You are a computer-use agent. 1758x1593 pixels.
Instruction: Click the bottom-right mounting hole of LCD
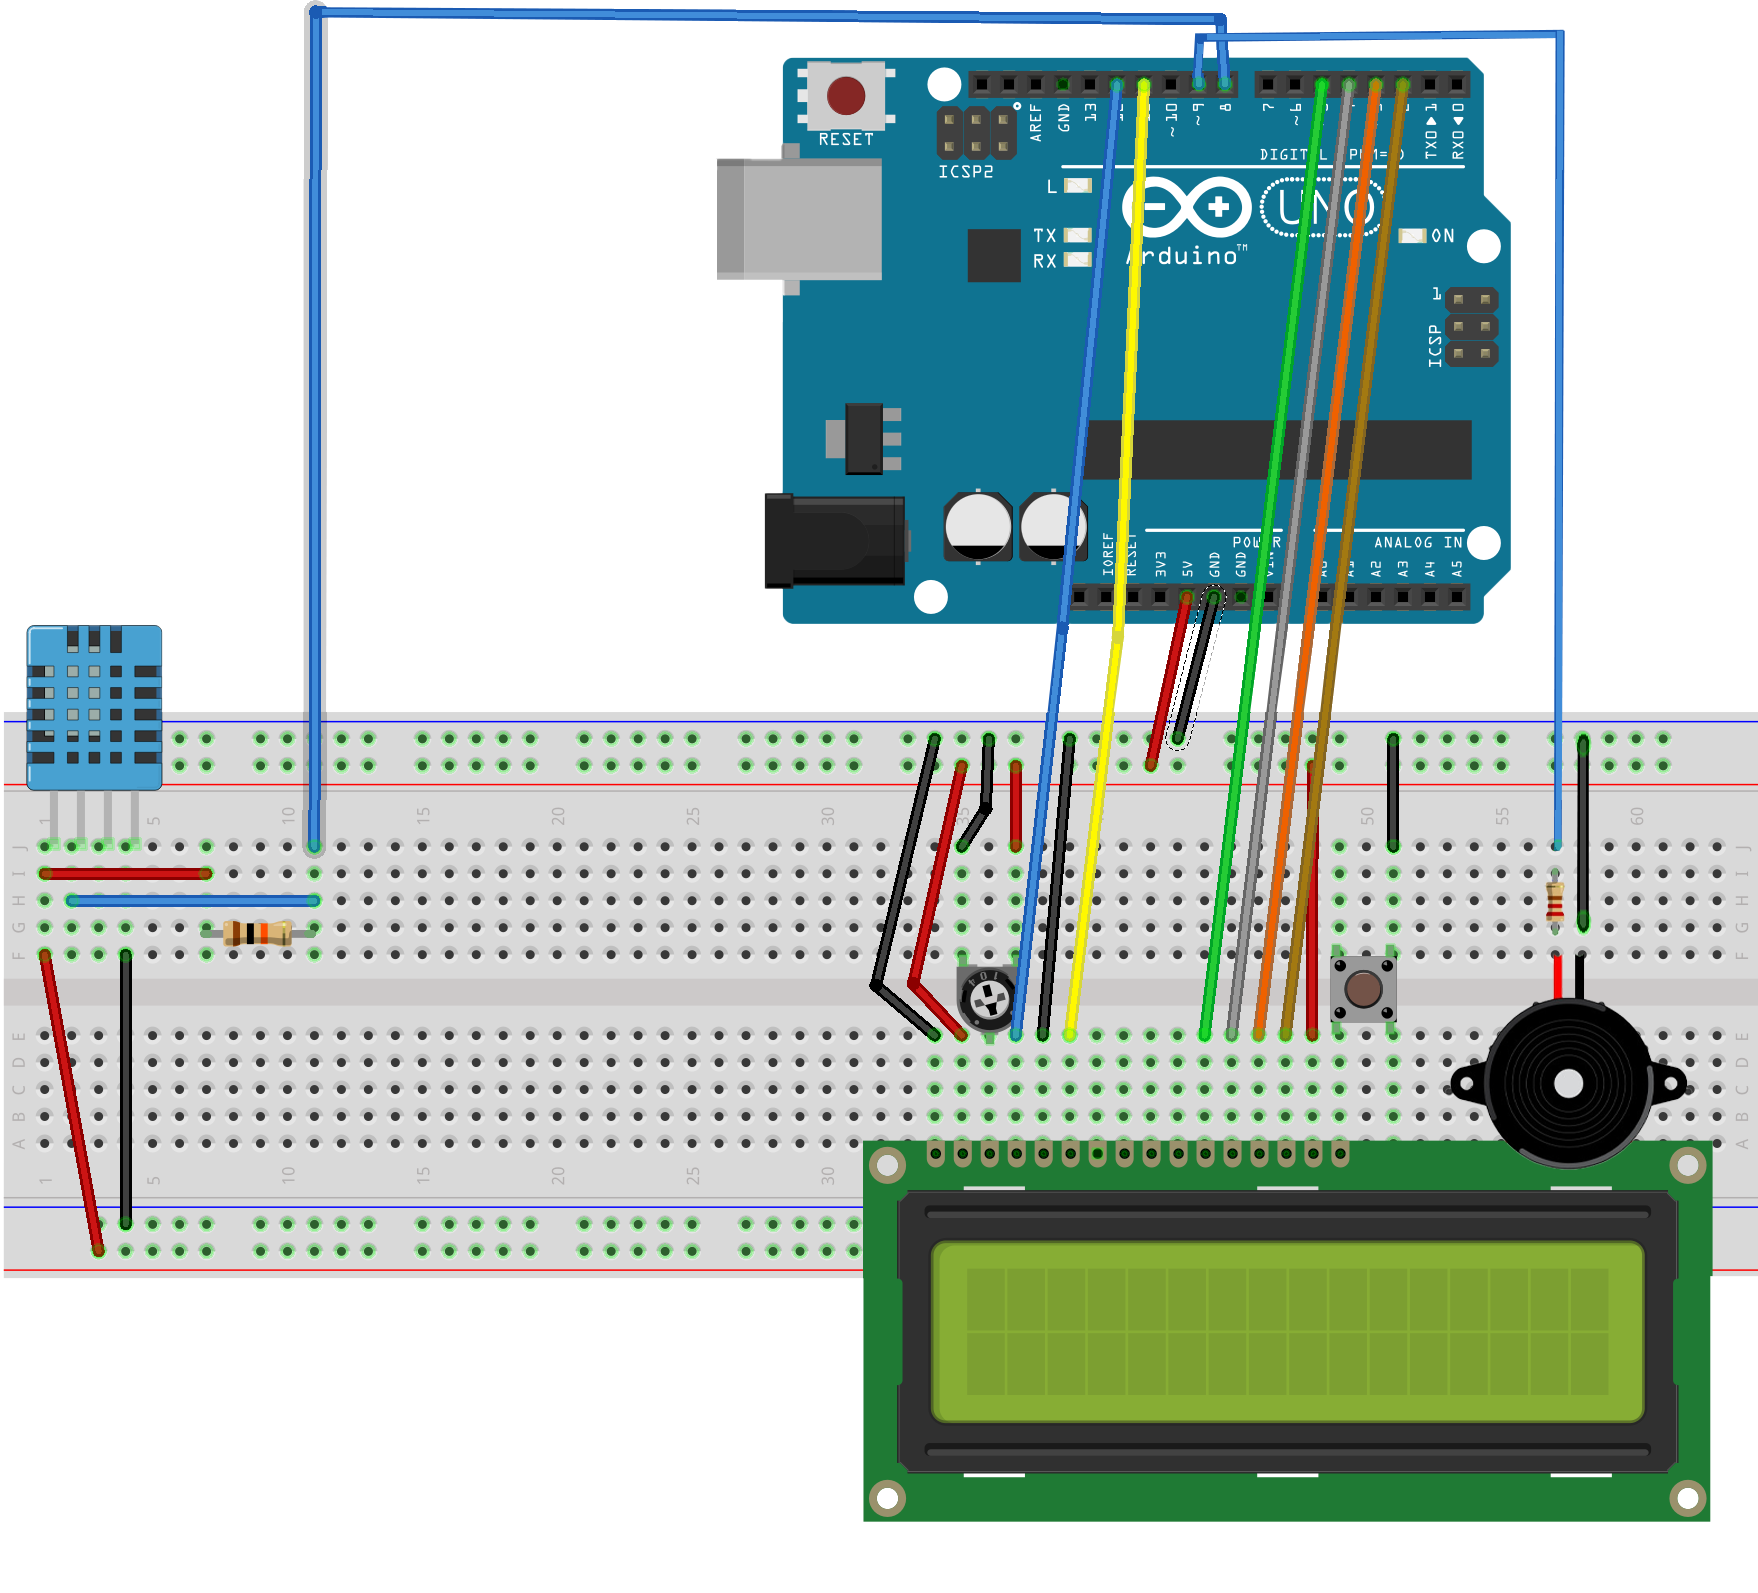tap(1688, 1498)
